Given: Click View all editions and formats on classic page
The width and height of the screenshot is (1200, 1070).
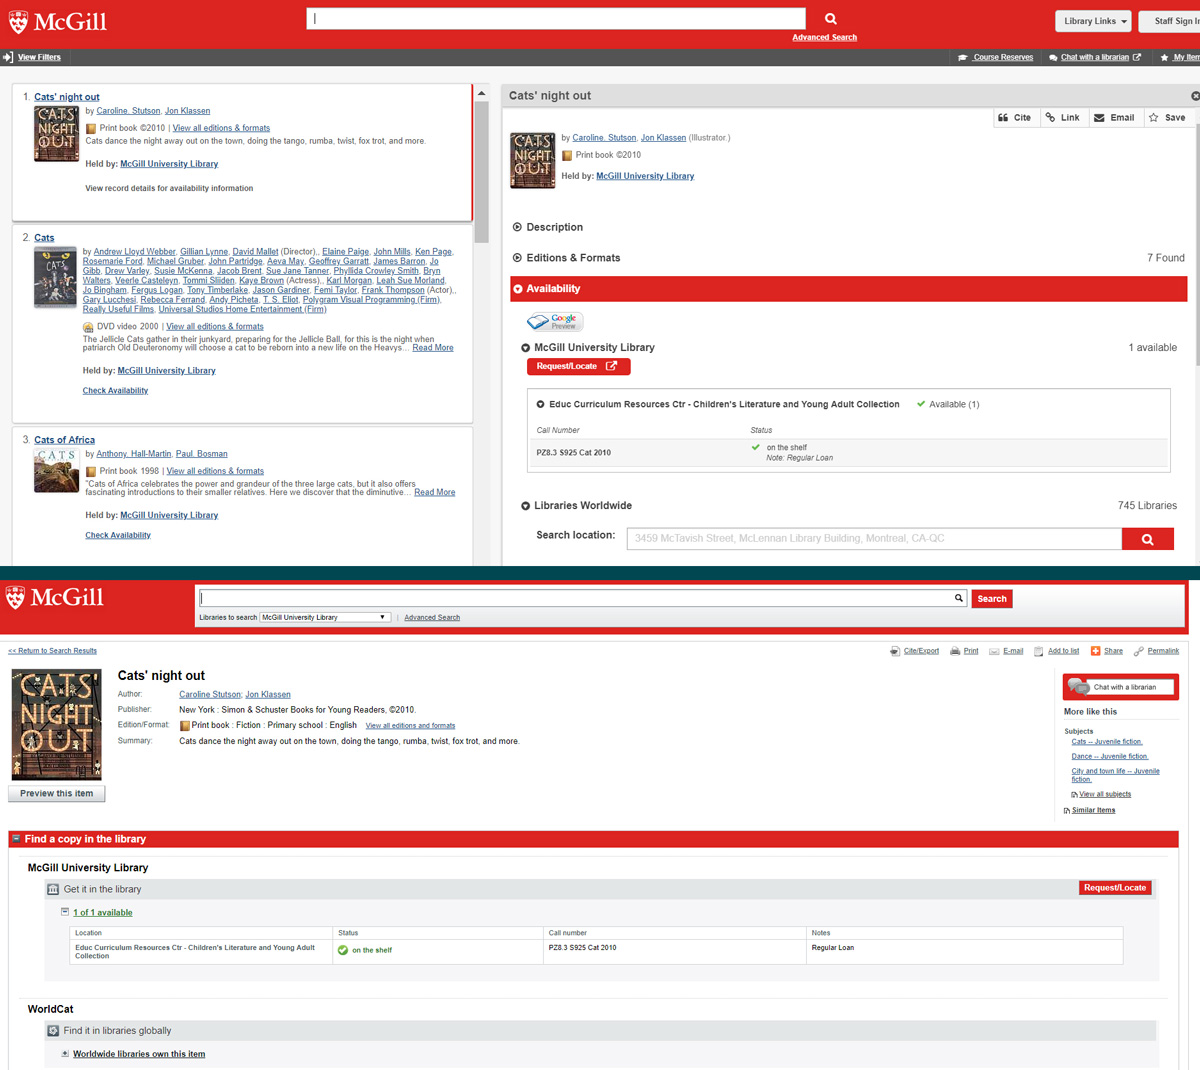Looking at the screenshot, I should 410,726.
